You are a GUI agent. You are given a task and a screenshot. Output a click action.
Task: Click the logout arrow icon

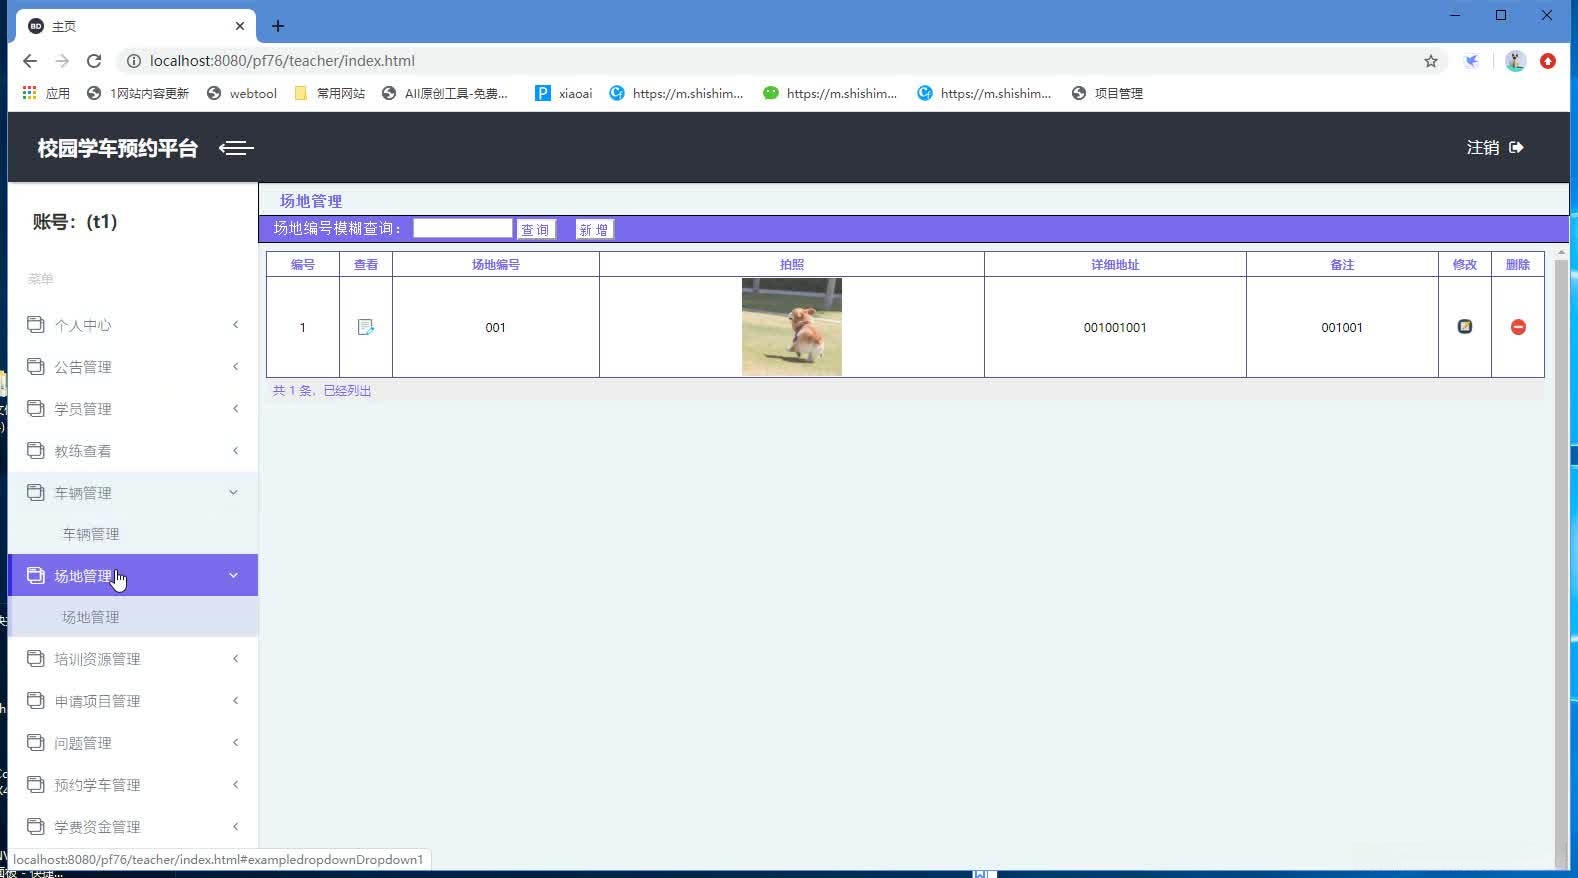pyautogui.click(x=1516, y=147)
